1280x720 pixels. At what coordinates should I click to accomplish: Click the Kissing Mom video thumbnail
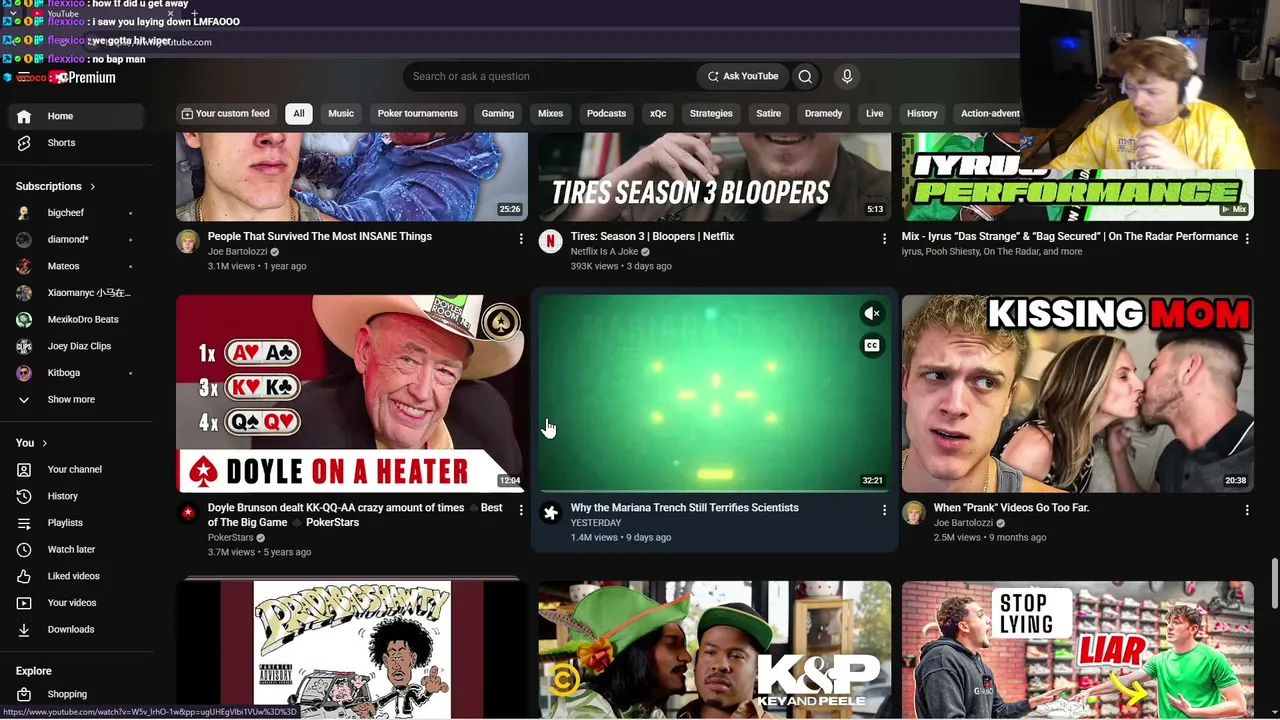(x=1078, y=394)
